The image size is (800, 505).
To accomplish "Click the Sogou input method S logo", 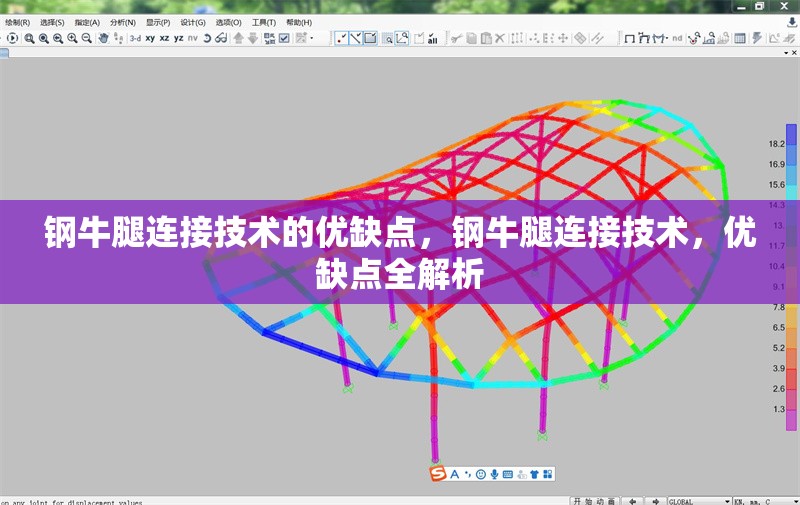I will tap(437, 473).
